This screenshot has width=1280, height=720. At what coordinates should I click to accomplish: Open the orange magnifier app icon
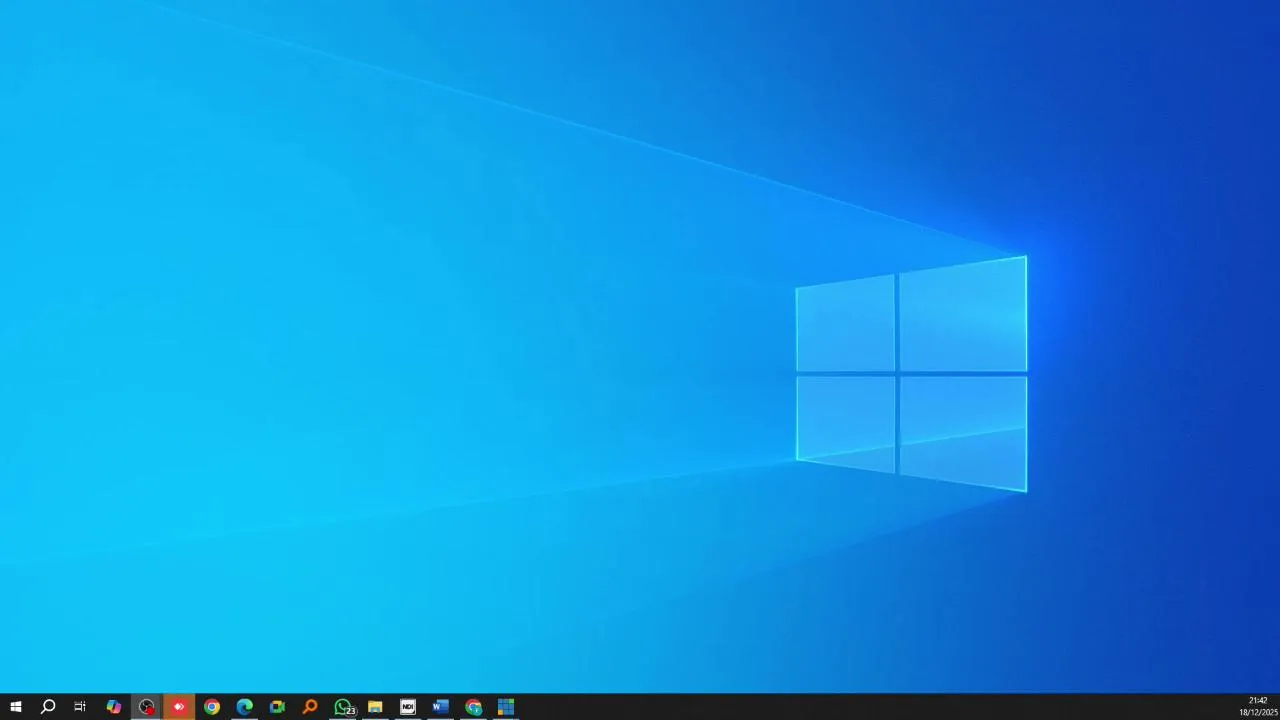(310, 707)
